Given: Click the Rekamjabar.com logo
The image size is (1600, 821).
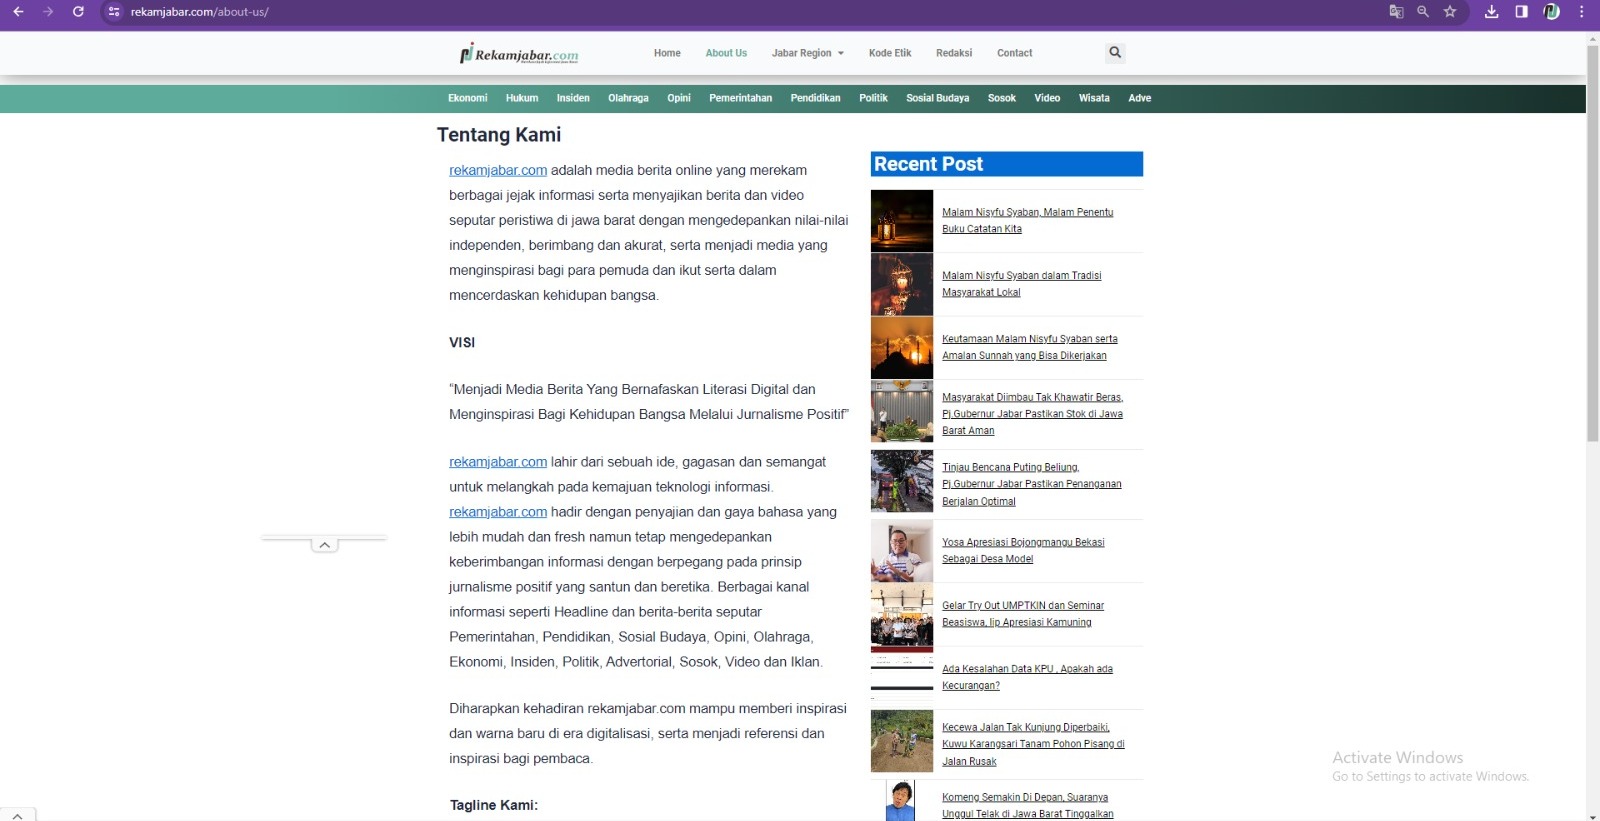Looking at the screenshot, I should point(519,54).
